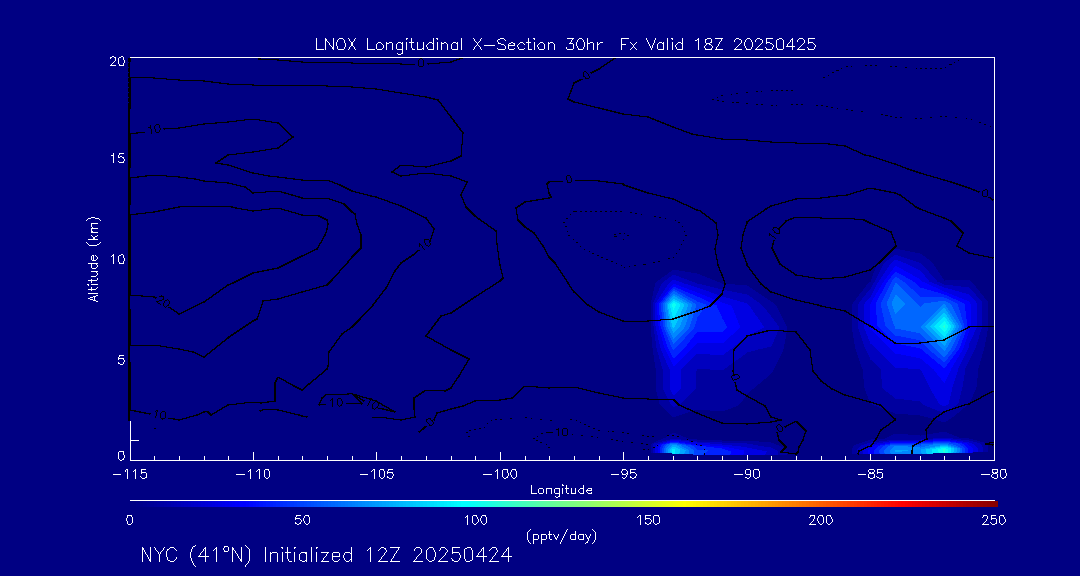1080x576 pixels.
Task: Click the cyan hotspot near -82 longitude at 6.5 km
Action: [942, 325]
